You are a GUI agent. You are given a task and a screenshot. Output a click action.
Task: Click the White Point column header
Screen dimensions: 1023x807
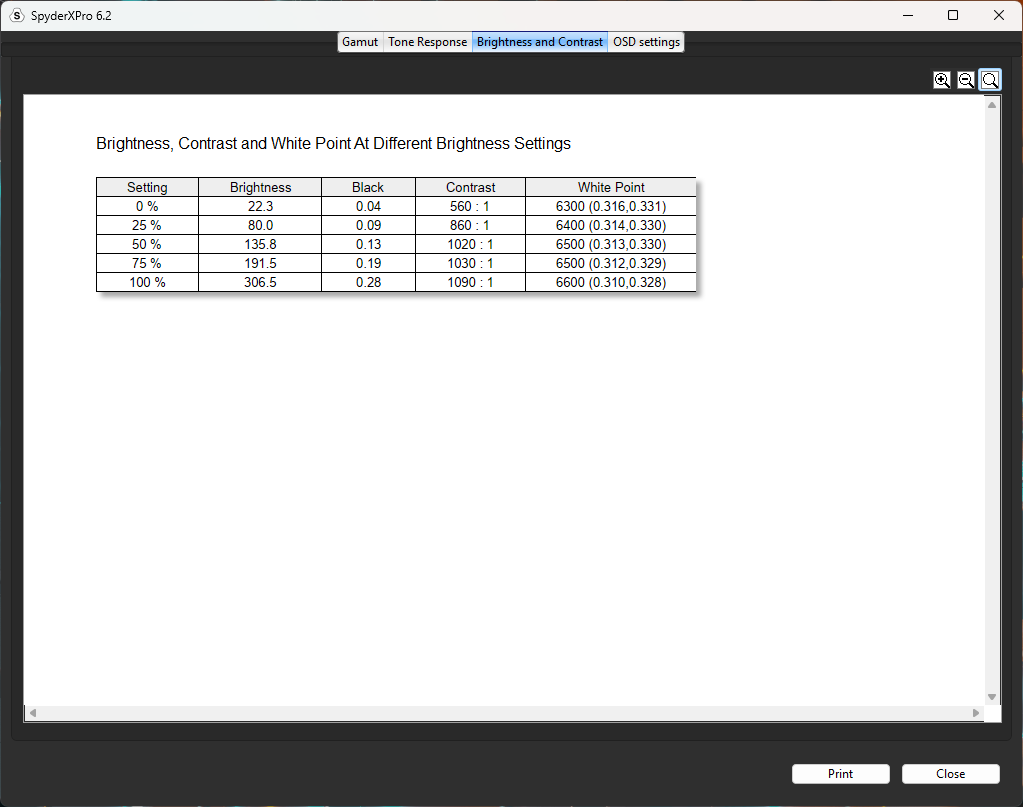click(x=611, y=187)
